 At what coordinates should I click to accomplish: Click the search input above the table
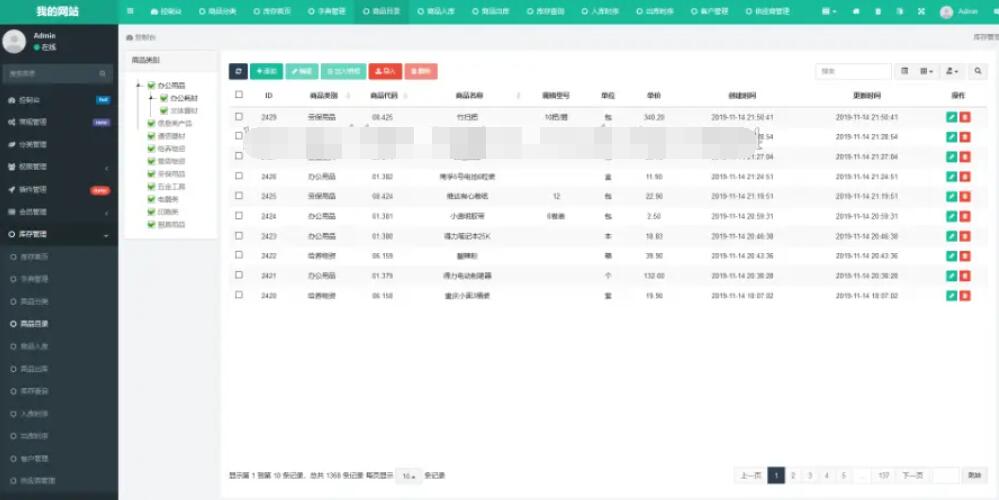click(x=852, y=71)
